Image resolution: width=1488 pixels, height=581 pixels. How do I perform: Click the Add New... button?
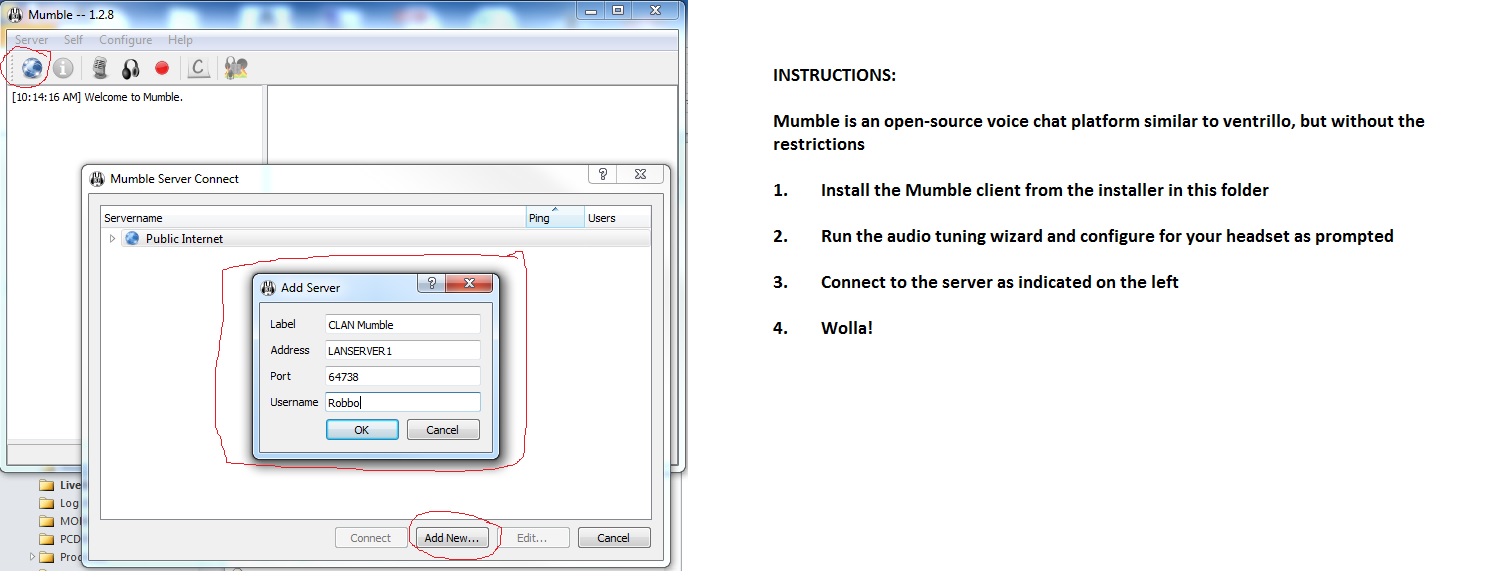click(452, 538)
